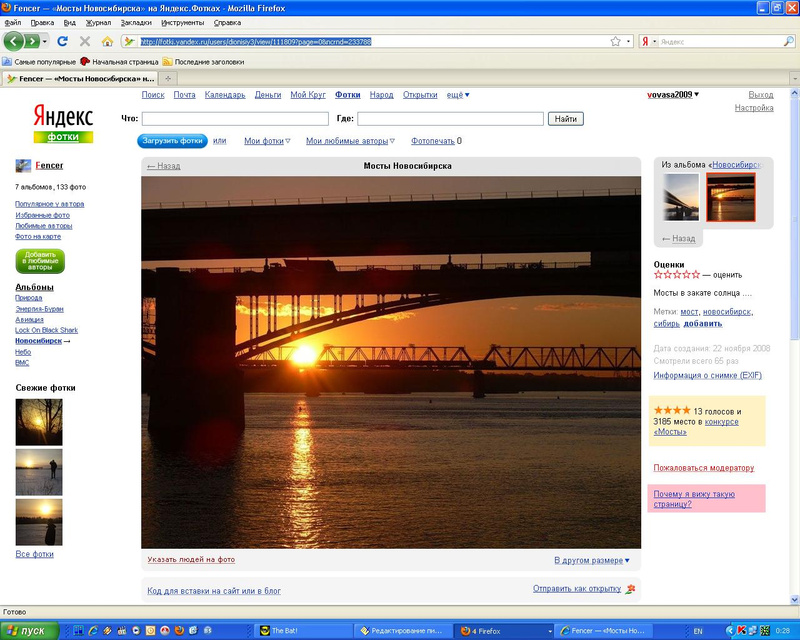Add Fencer to favorite authors green button

40,261
